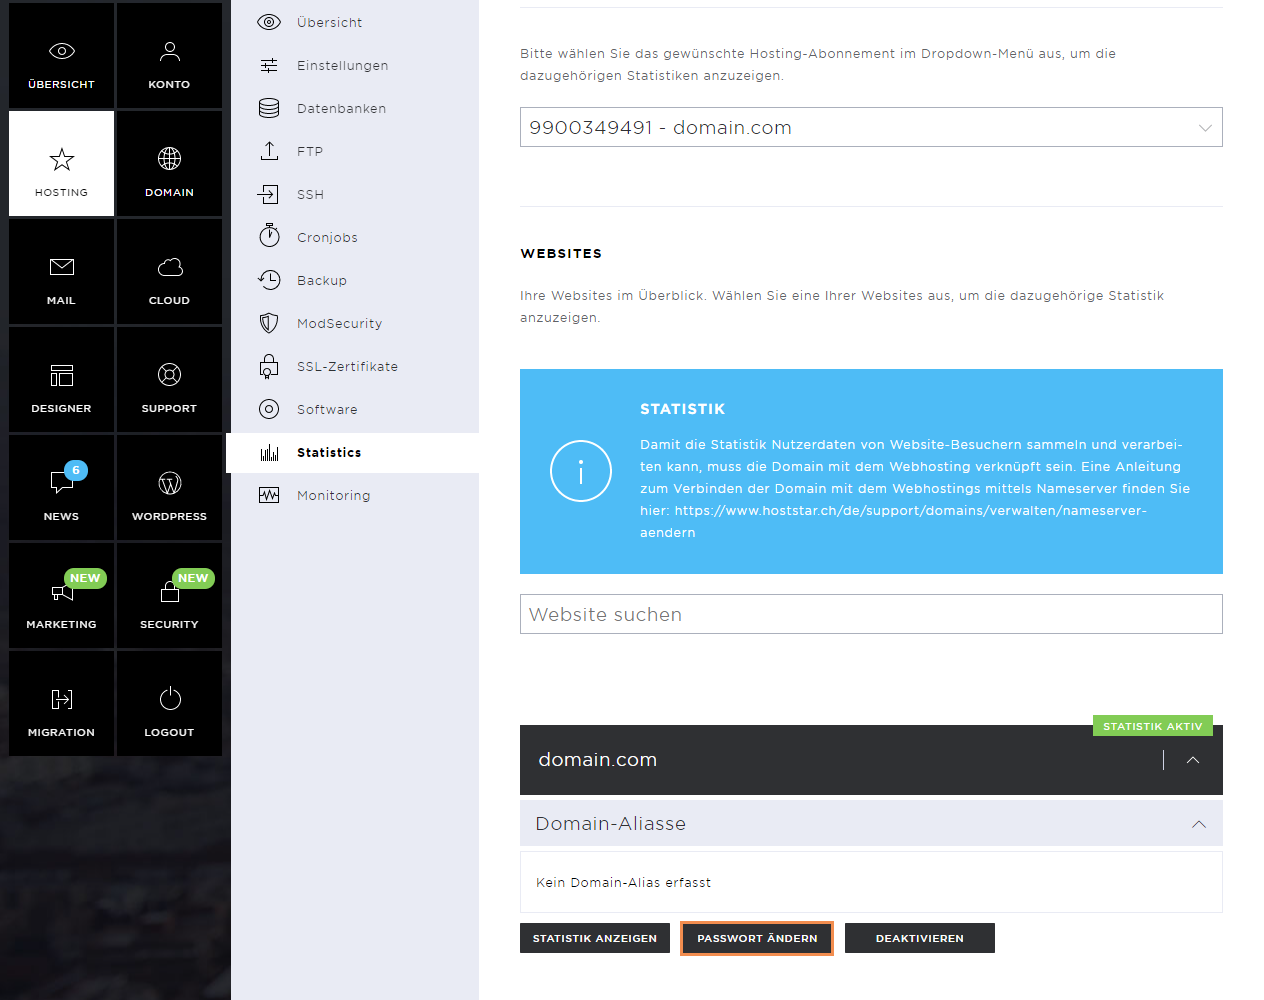This screenshot has height=1000, width=1264.
Task: Collapse the domain.com panel with chevron
Action: [x=1193, y=760]
